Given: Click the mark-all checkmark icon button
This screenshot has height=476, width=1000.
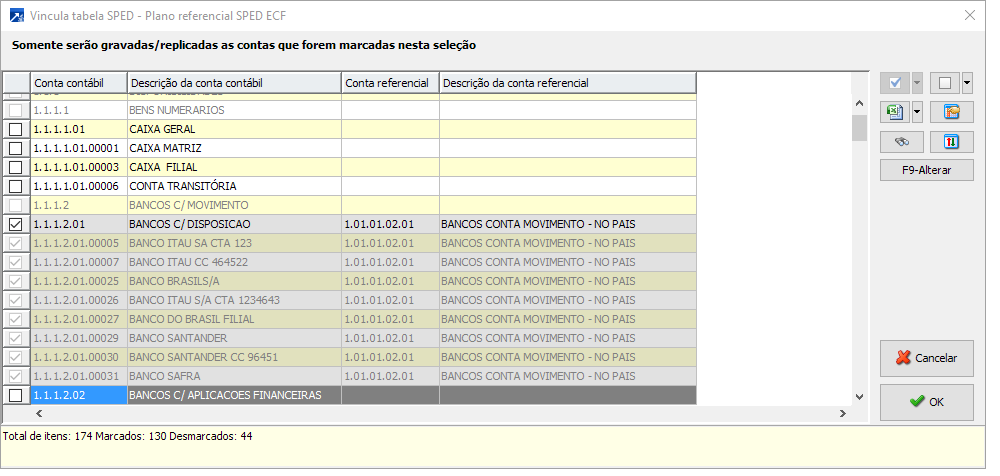Looking at the screenshot, I should [895, 83].
